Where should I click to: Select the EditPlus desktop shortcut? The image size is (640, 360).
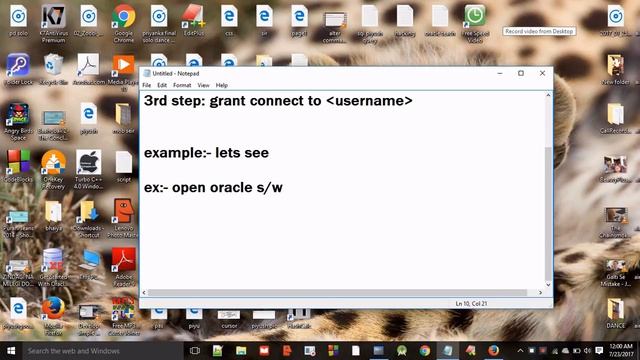coord(193,20)
